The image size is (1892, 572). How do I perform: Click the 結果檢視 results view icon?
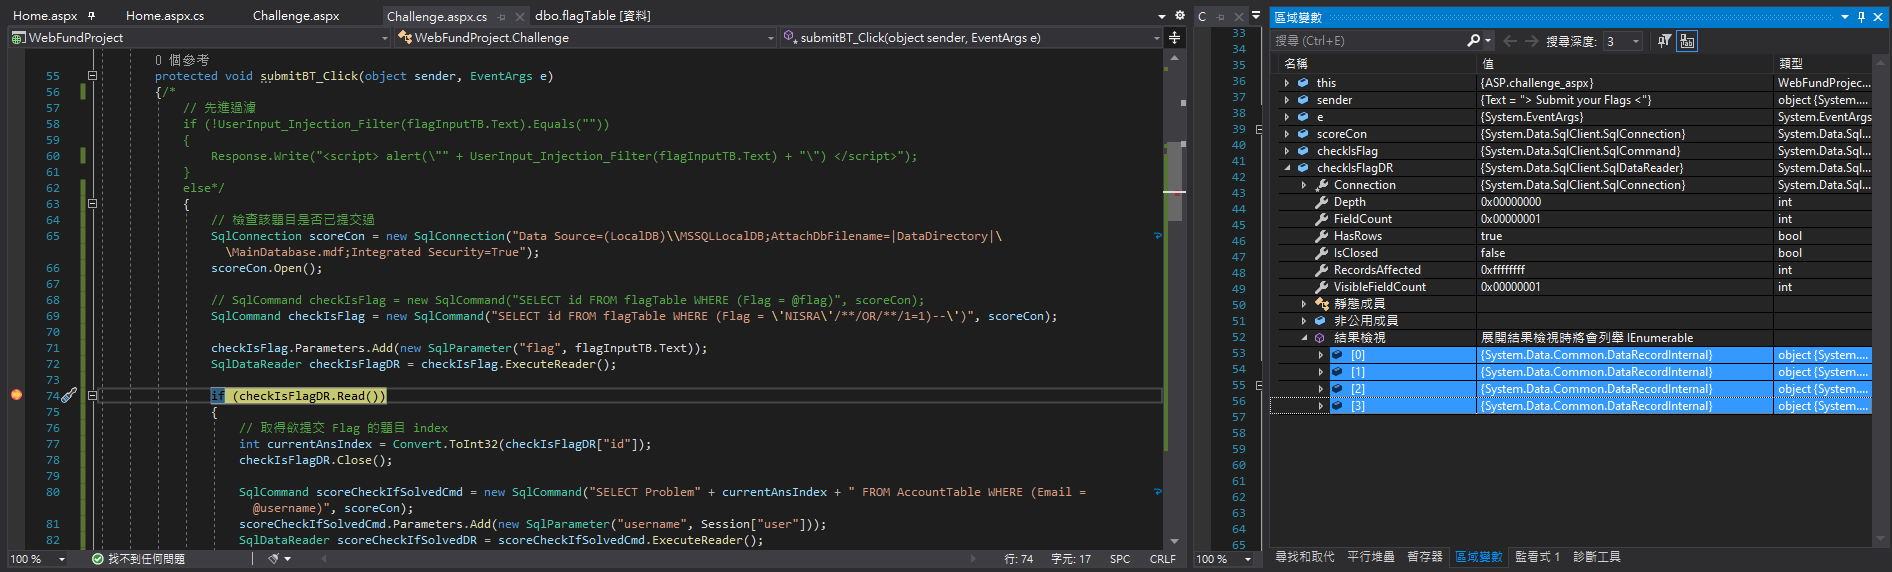(x=1320, y=338)
